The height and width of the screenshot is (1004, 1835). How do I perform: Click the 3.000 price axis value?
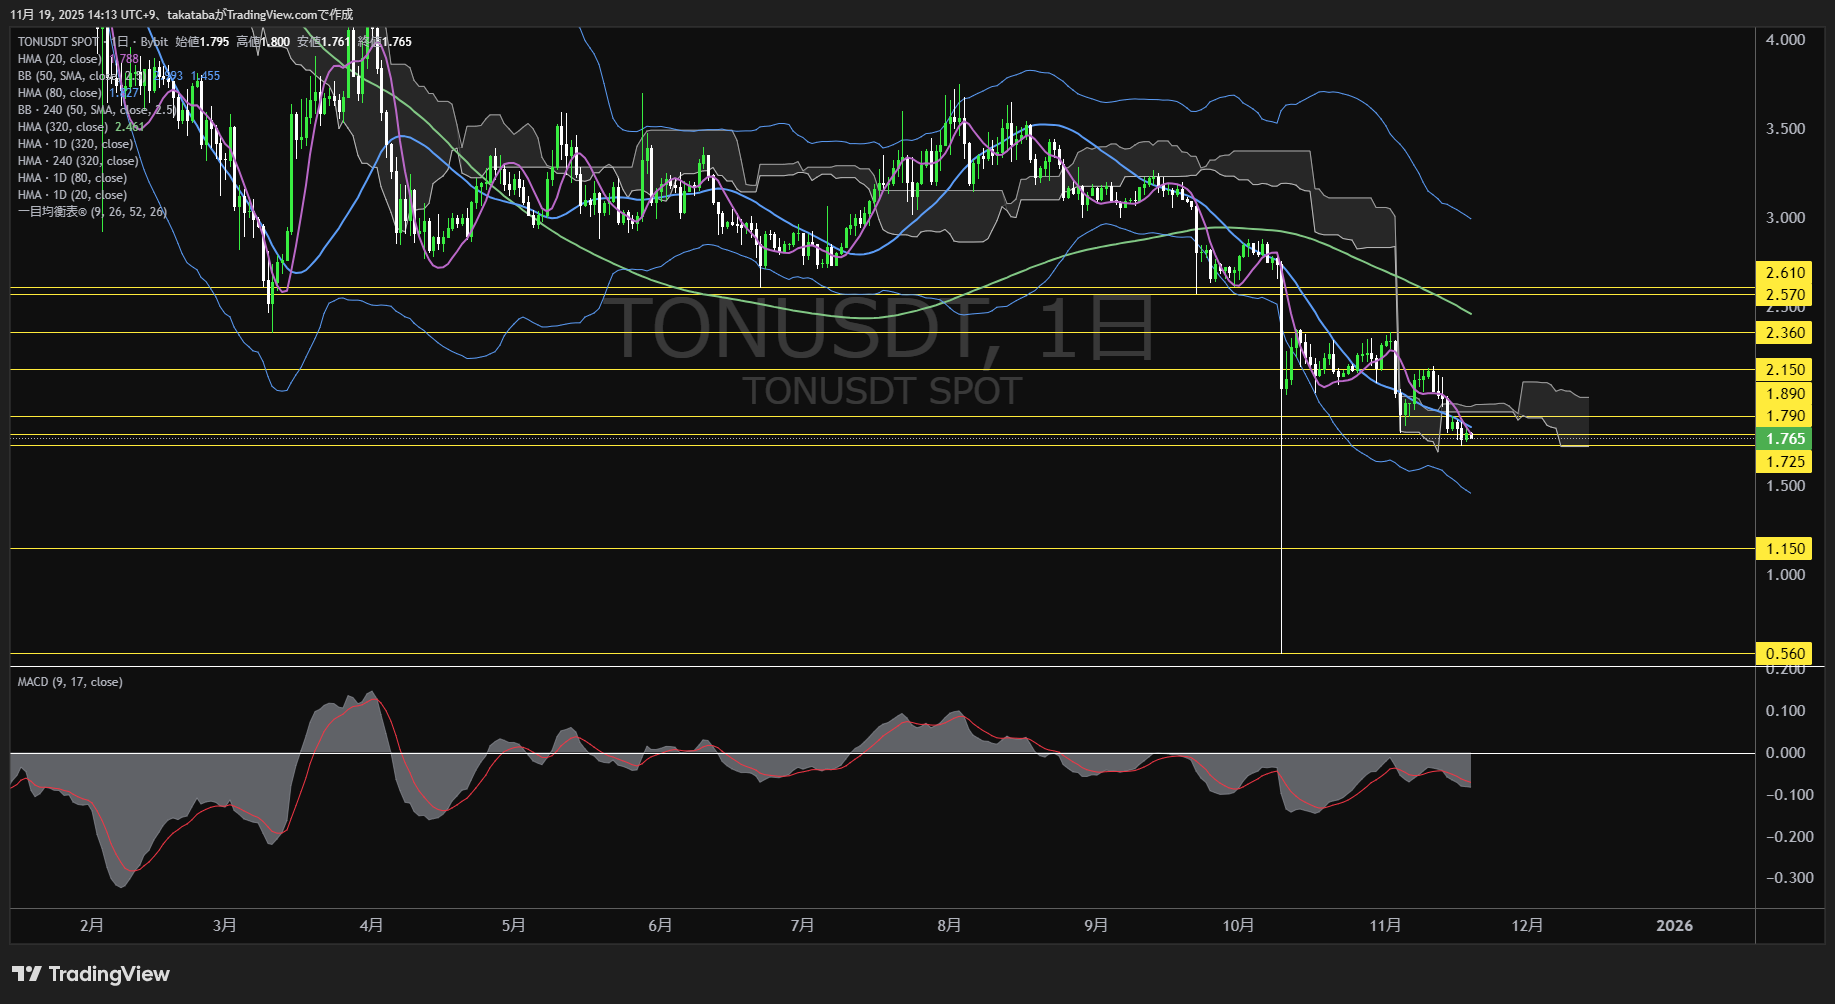tap(1785, 218)
